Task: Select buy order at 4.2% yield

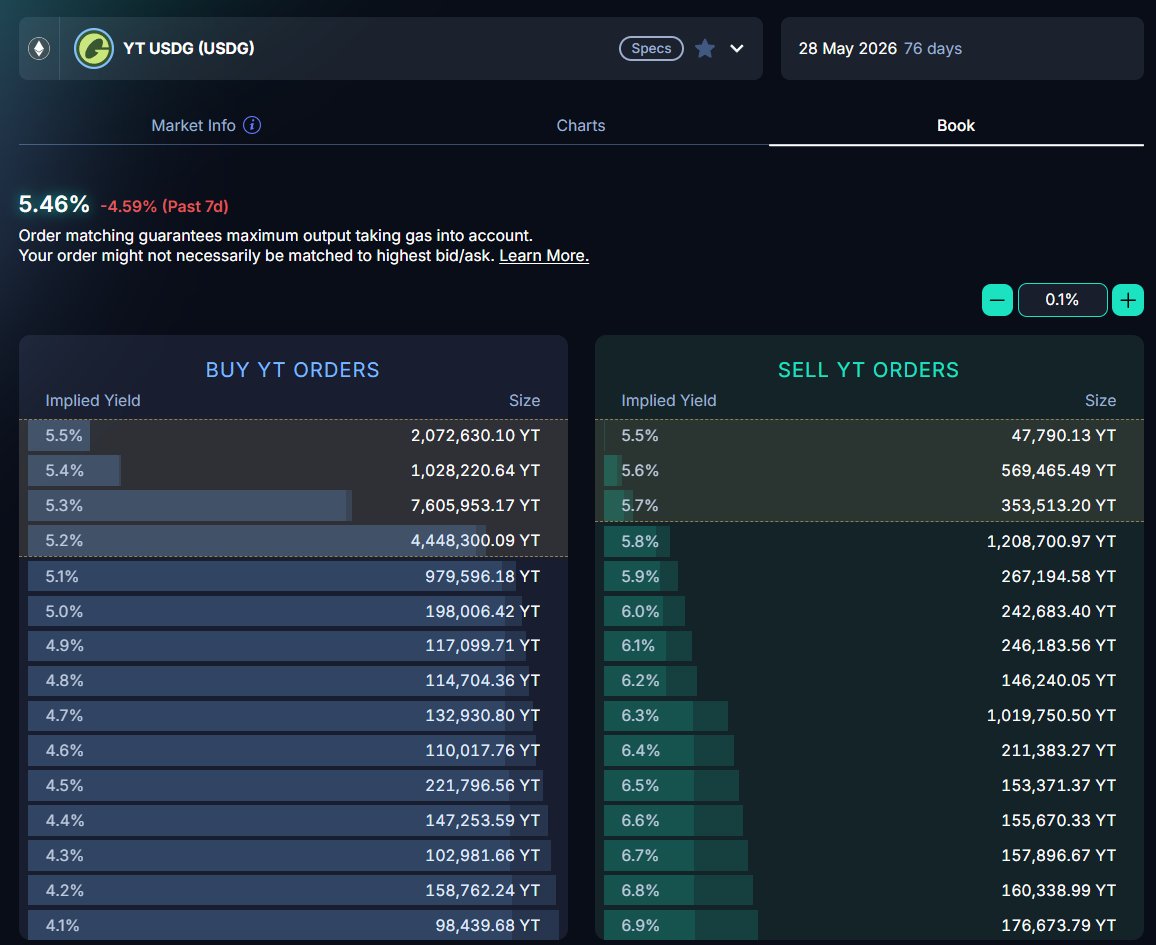Action: coord(293,890)
